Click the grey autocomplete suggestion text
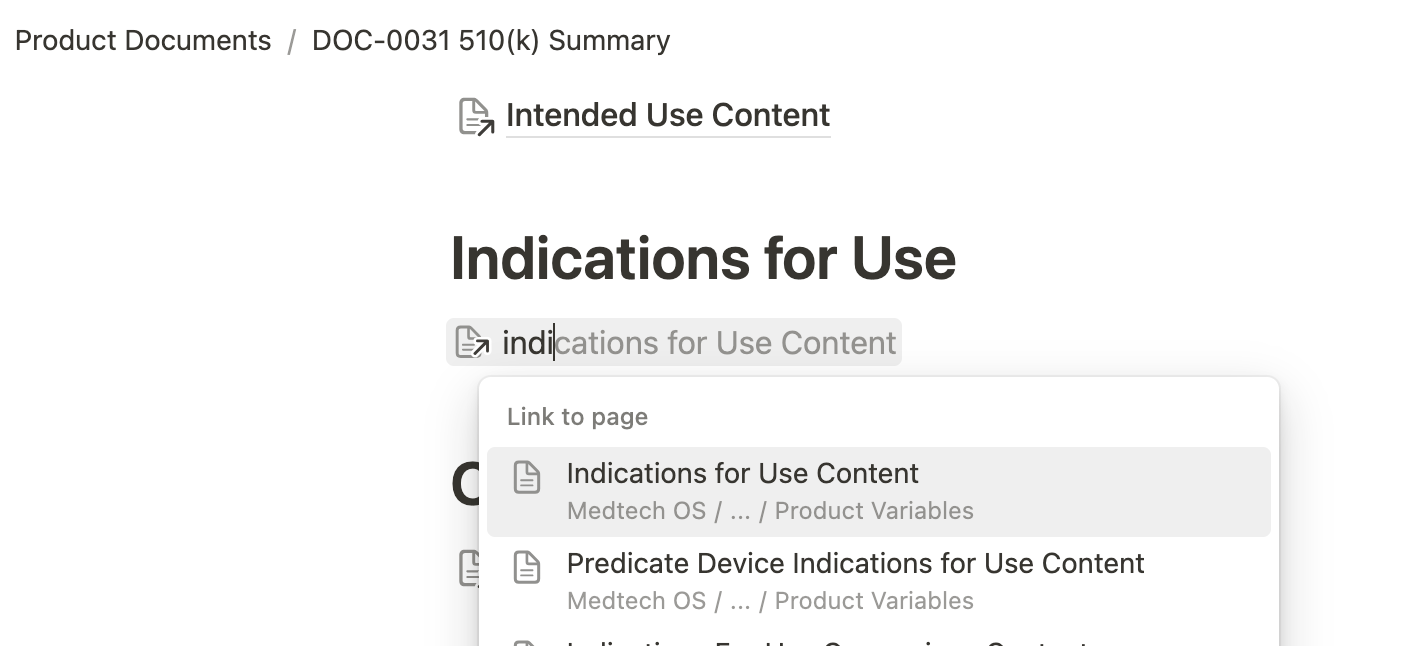The width and height of the screenshot is (1416, 646). point(725,343)
